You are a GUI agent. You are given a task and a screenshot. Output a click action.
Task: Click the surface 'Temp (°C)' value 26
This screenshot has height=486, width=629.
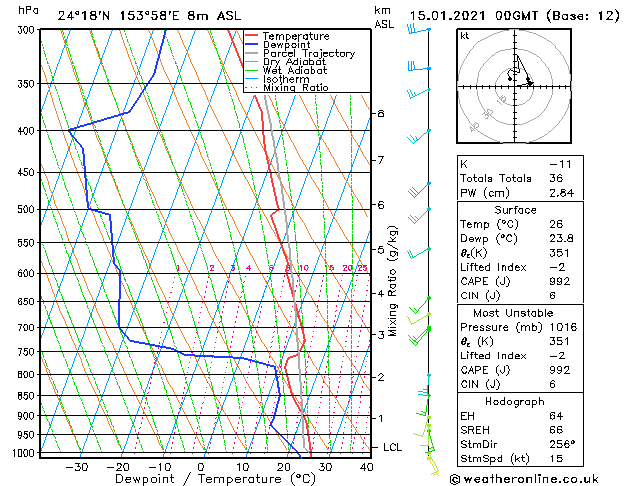pyautogui.click(x=556, y=224)
